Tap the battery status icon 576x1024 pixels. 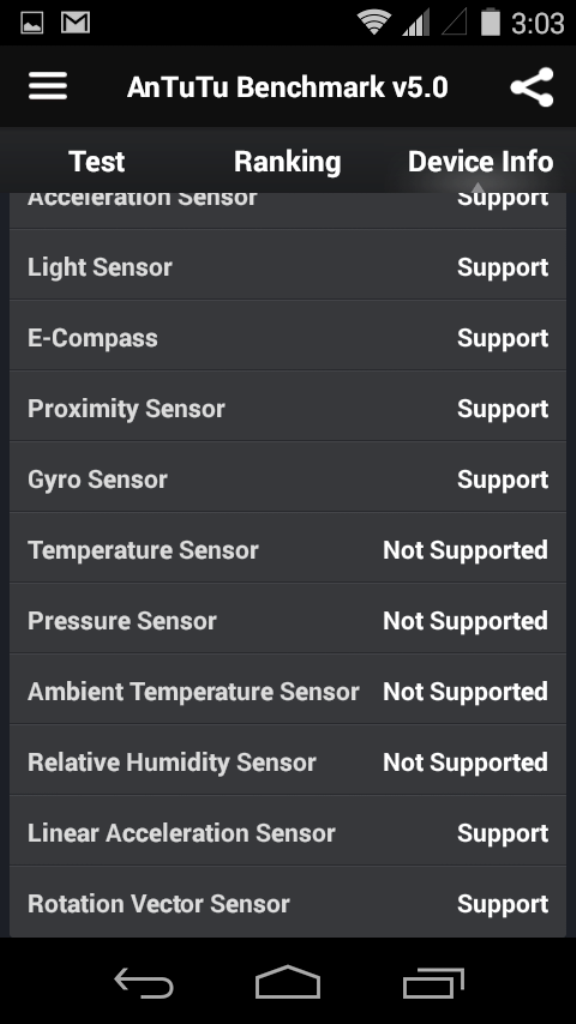490,22
